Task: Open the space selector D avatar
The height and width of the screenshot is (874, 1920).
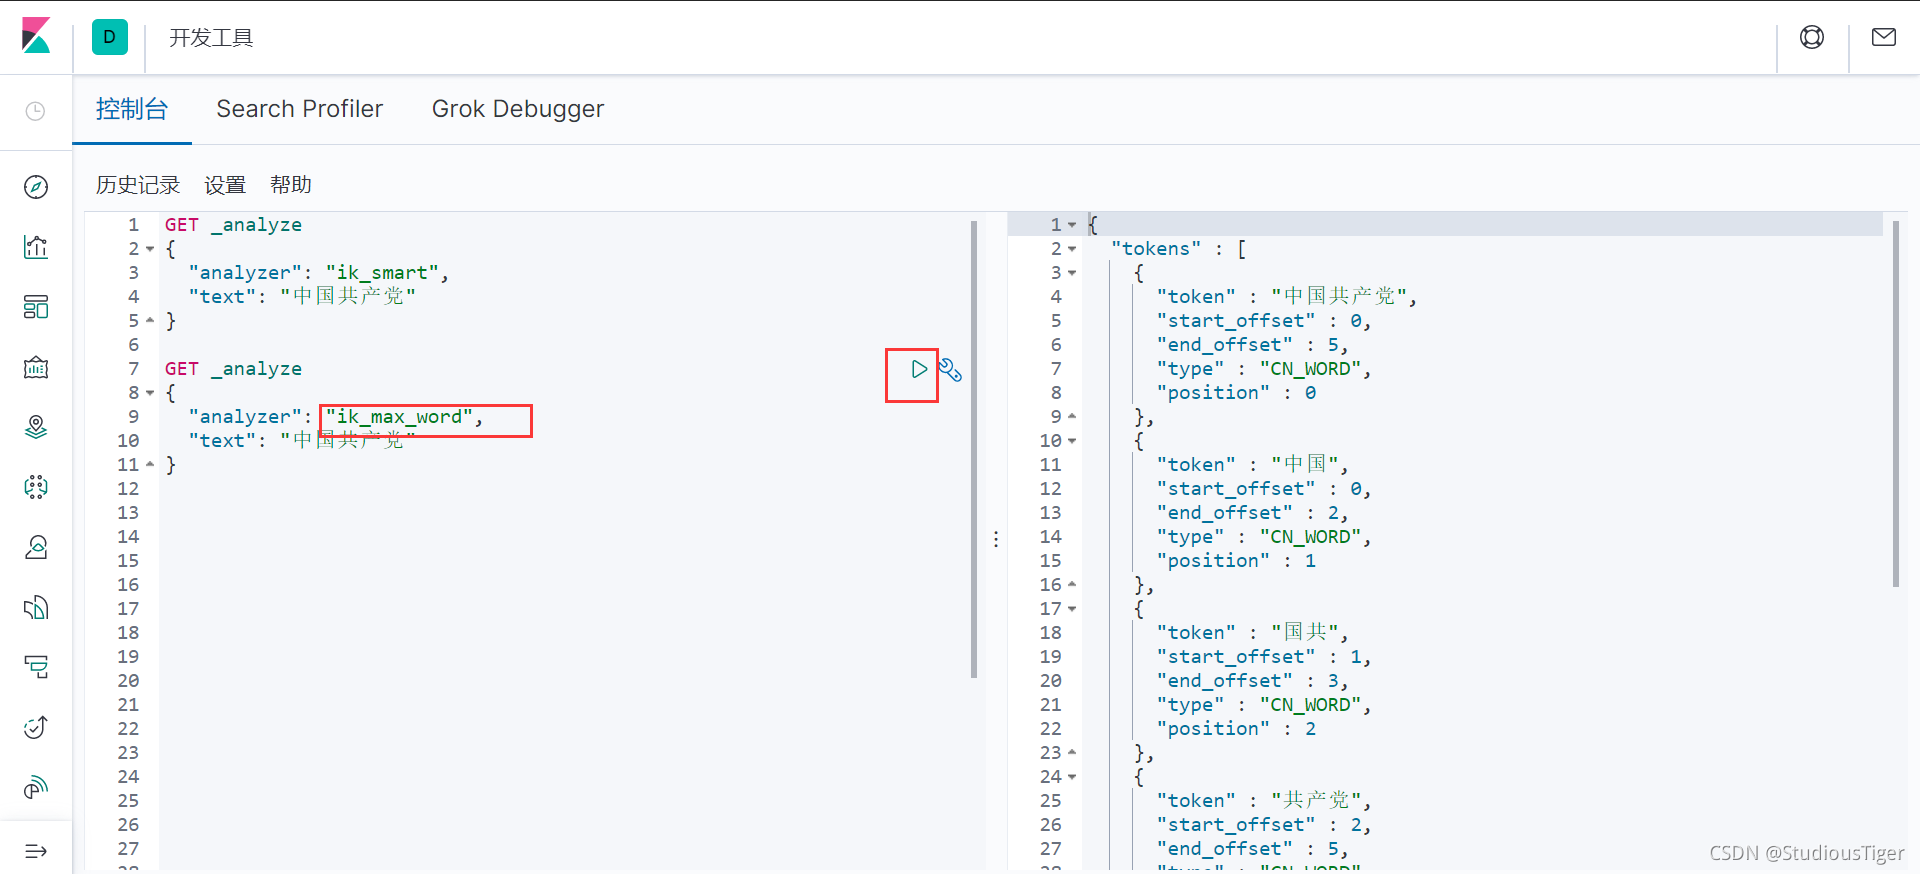Action: (x=110, y=37)
